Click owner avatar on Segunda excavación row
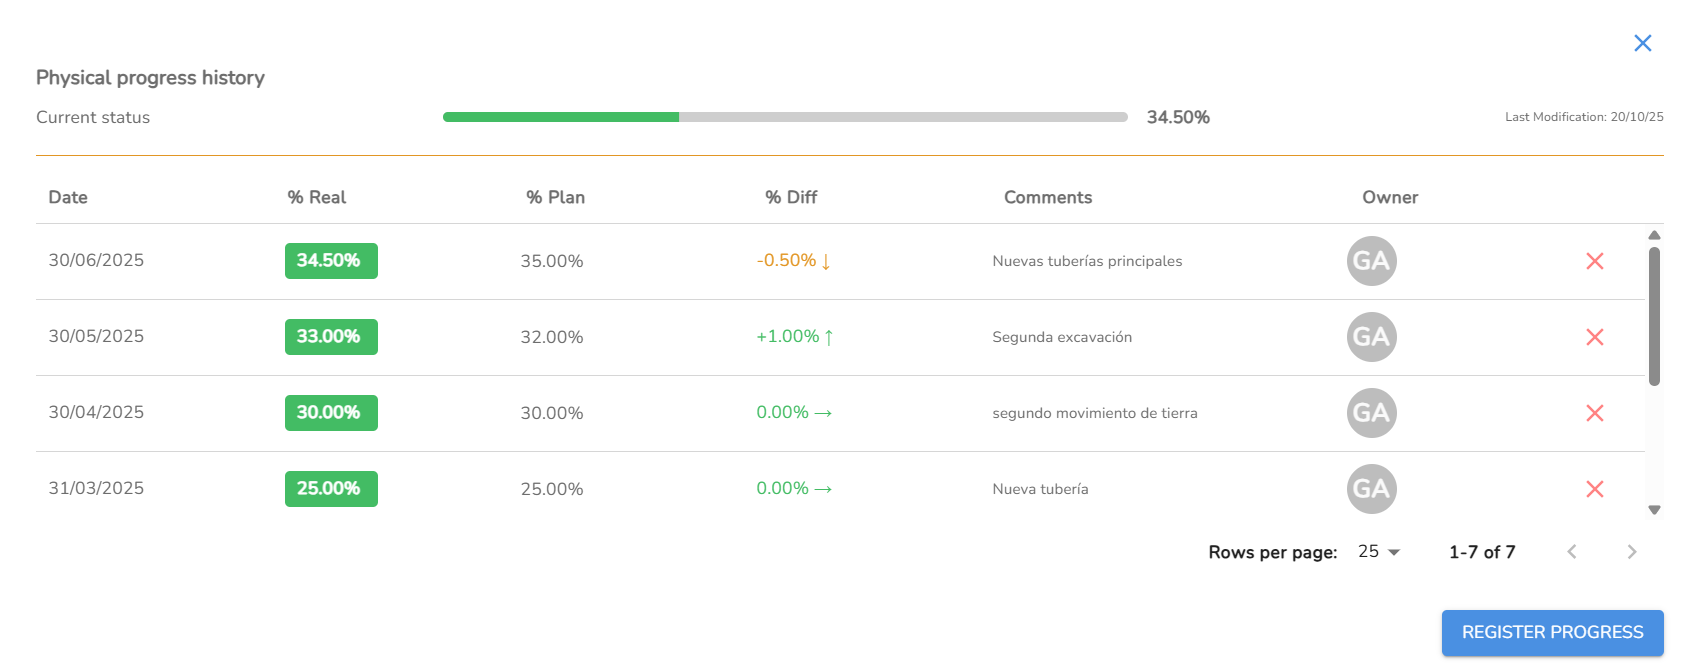The image size is (1686, 663). point(1371,337)
